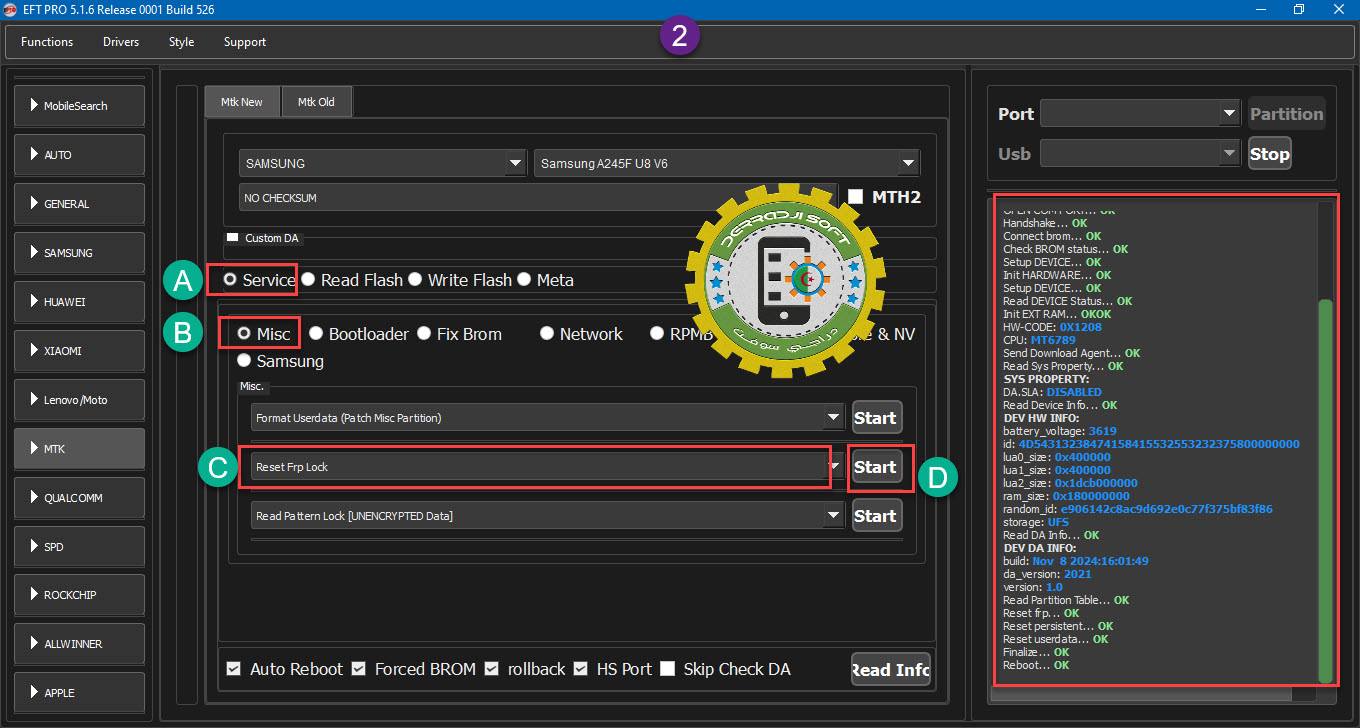Open the AUTO sidebar section
Viewport: 1360px width, 728px height.
pyautogui.click(x=79, y=155)
